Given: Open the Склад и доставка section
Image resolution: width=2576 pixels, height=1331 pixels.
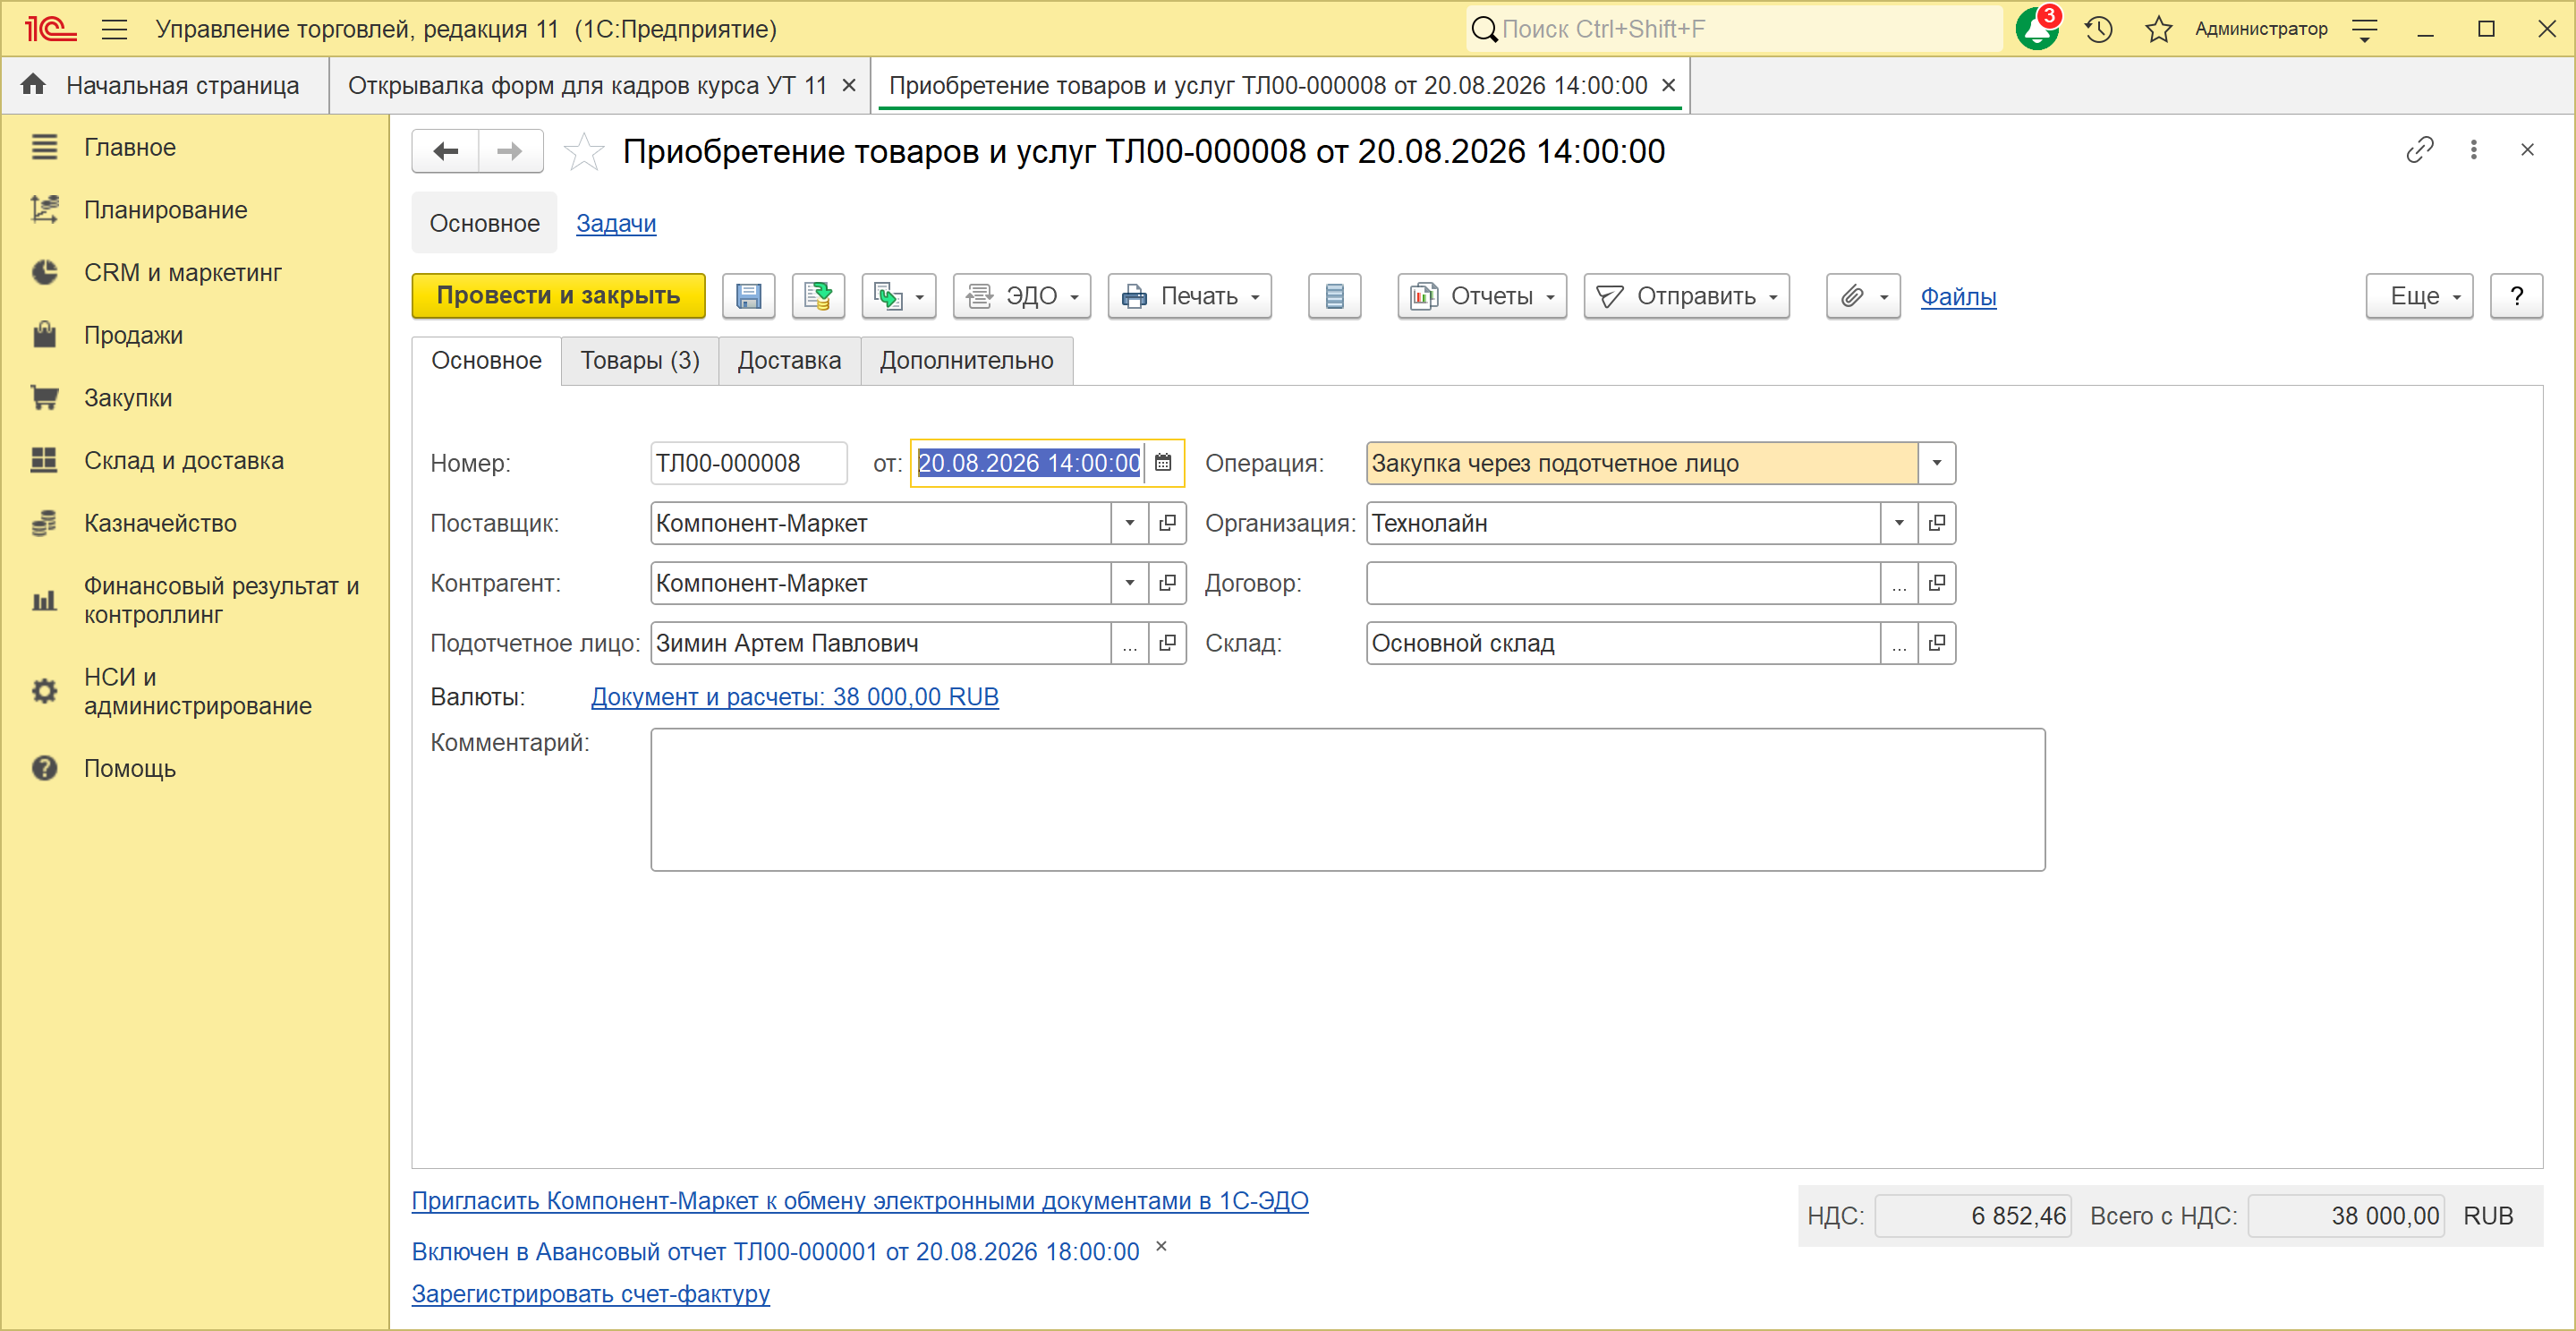Looking at the screenshot, I should (184, 461).
